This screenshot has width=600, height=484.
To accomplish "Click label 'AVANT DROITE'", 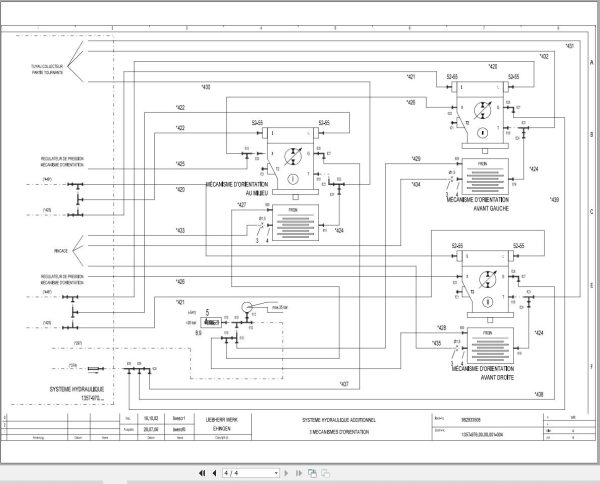I will point(497,378).
